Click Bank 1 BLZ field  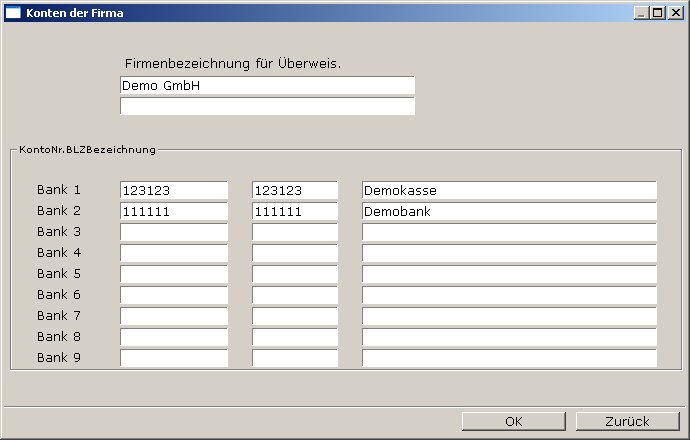pyautogui.click(x=295, y=190)
